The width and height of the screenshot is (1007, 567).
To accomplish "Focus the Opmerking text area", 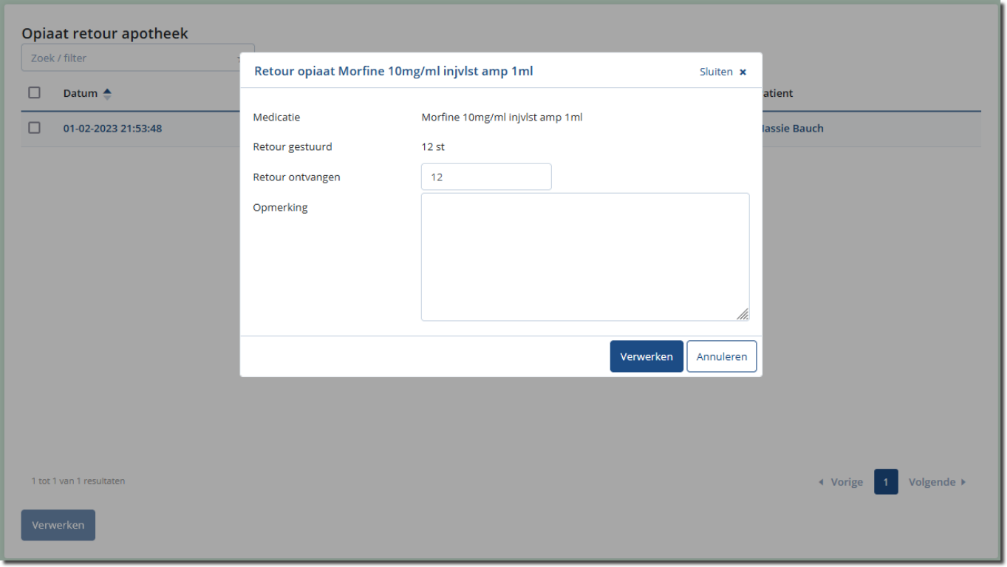I will (x=584, y=257).
